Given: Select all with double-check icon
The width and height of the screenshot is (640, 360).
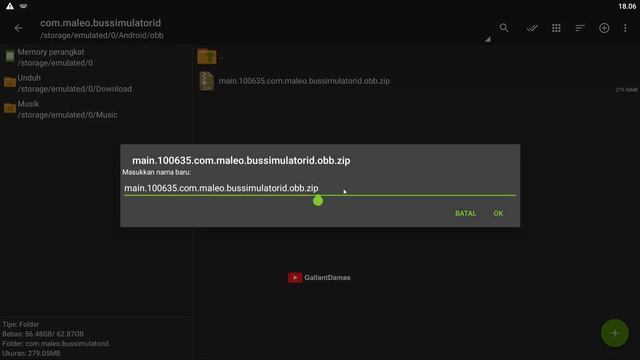Looking at the screenshot, I should click(532, 28).
